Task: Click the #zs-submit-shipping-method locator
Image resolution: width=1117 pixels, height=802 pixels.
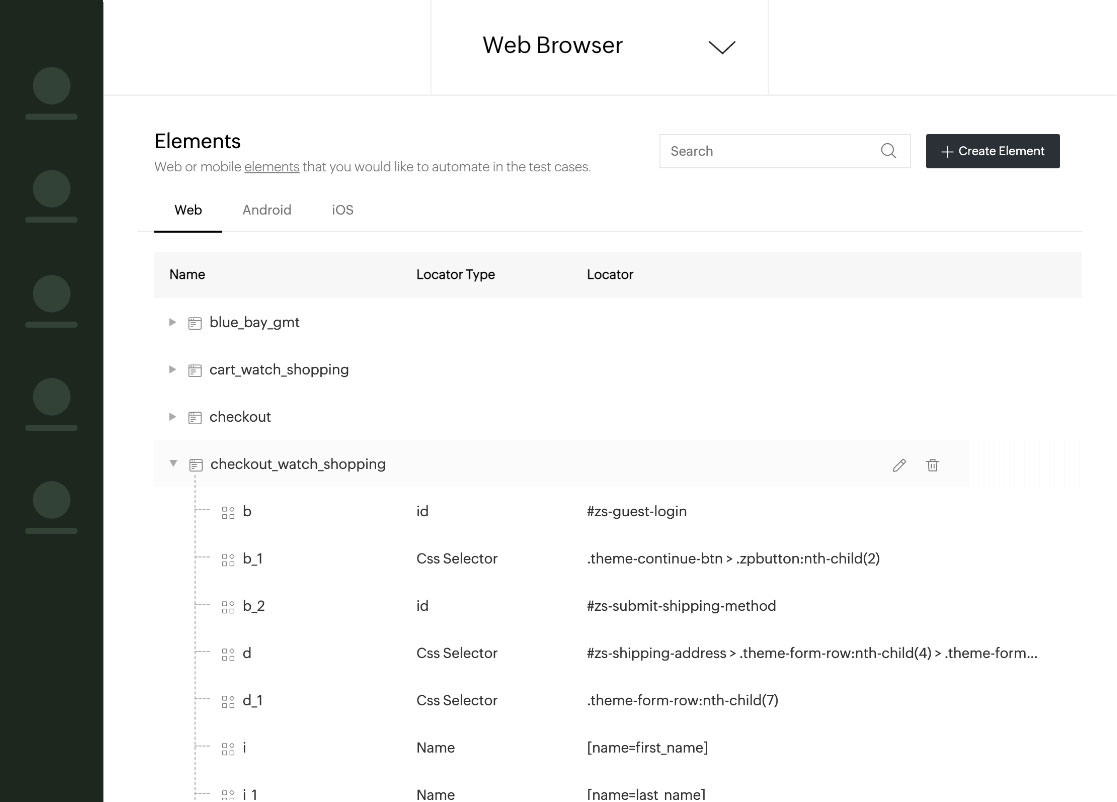Action: tap(681, 606)
